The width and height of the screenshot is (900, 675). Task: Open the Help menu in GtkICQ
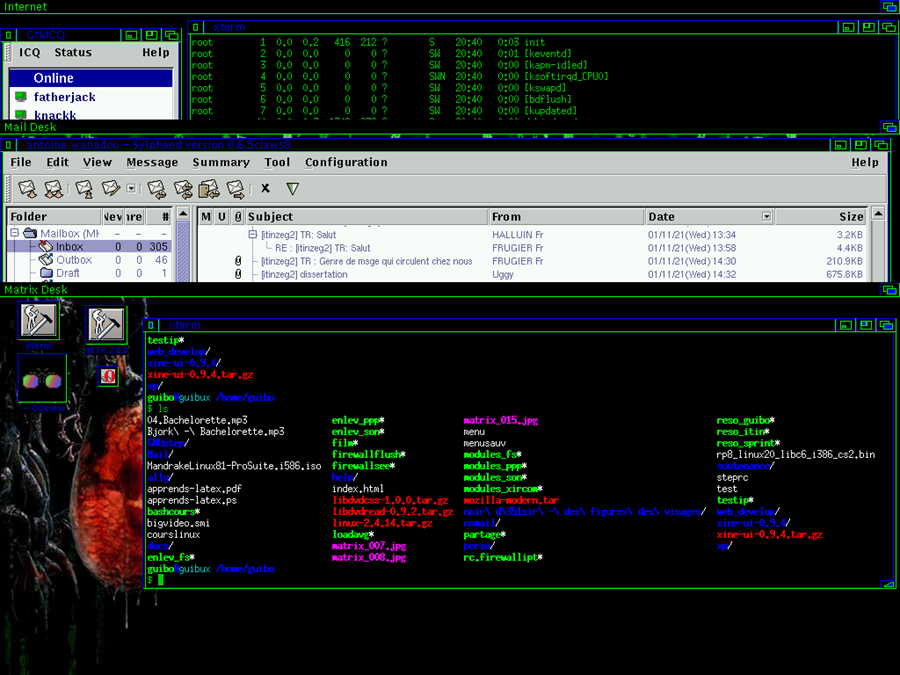pyautogui.click(x=156, y=52)
